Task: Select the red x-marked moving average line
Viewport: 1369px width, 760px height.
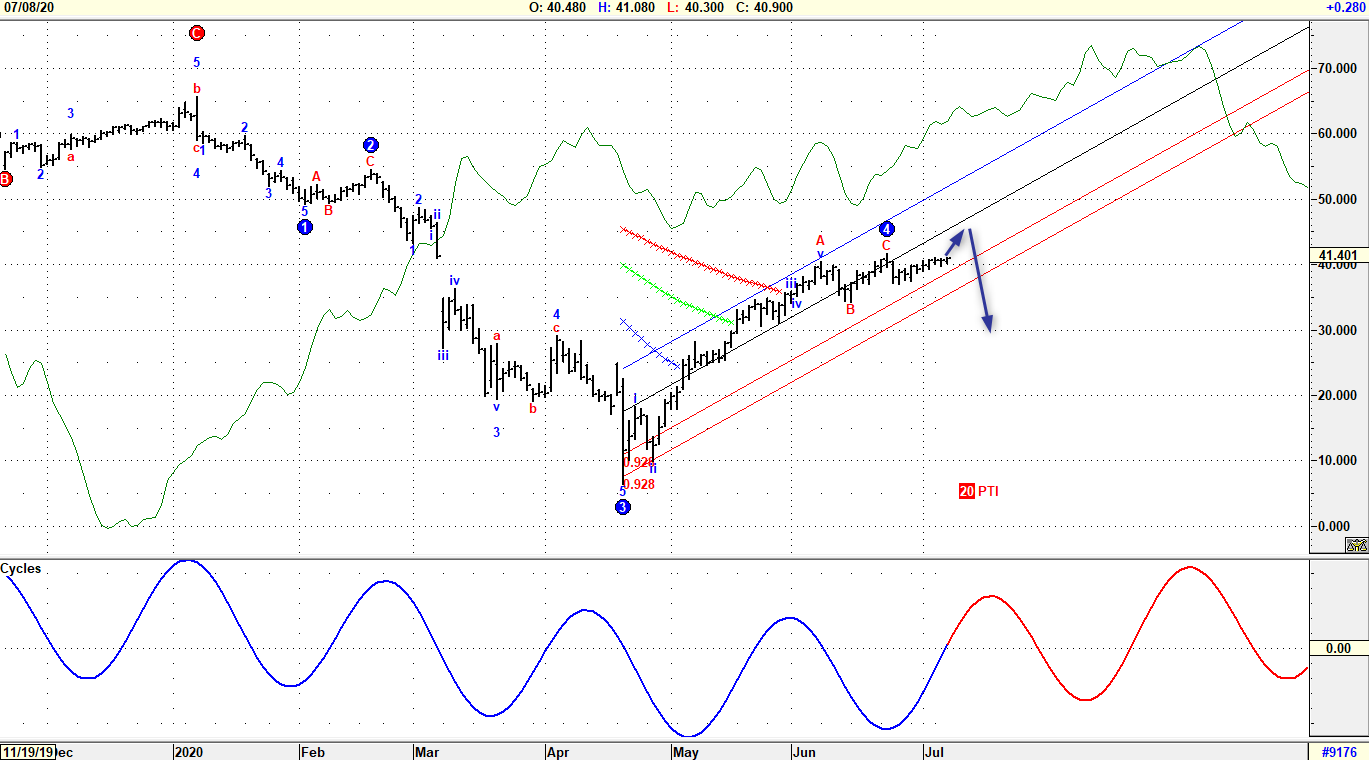Action: click(x=700, y=262)
